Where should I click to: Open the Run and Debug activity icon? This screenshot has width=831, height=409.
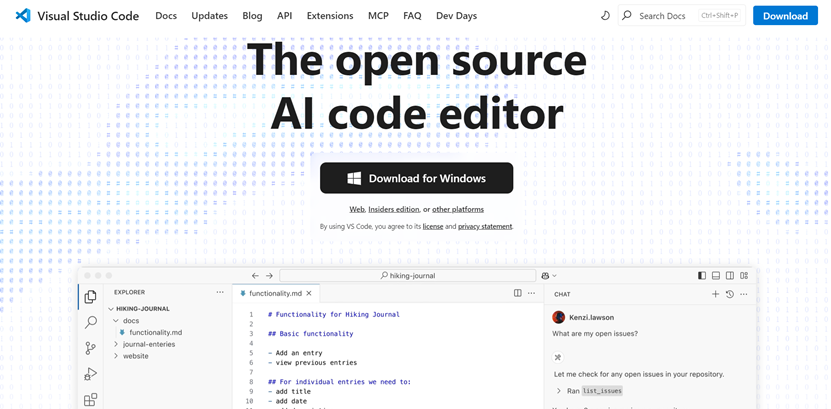(x=91, y=374)
